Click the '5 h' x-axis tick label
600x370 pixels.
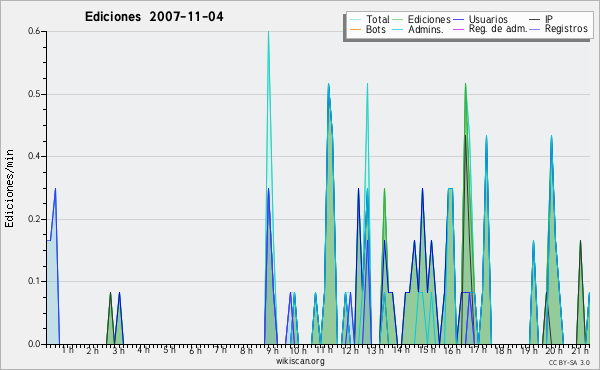coord(170,350)
